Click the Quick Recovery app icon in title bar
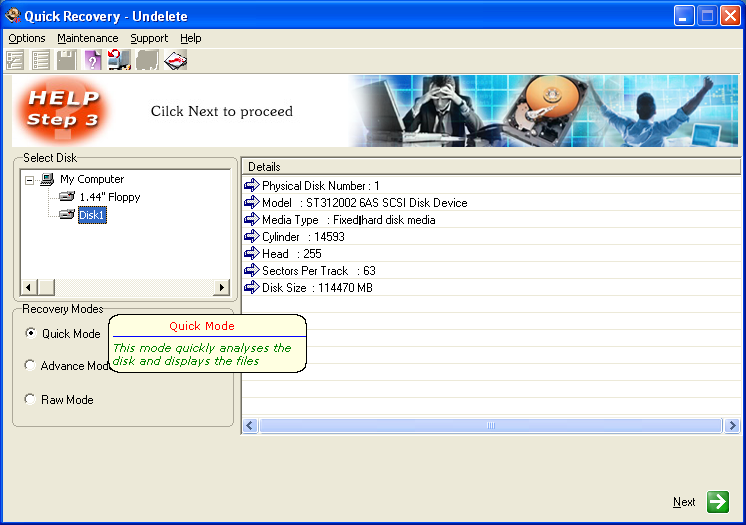Screen dimensions: 746x525 [x=13, y=16]
